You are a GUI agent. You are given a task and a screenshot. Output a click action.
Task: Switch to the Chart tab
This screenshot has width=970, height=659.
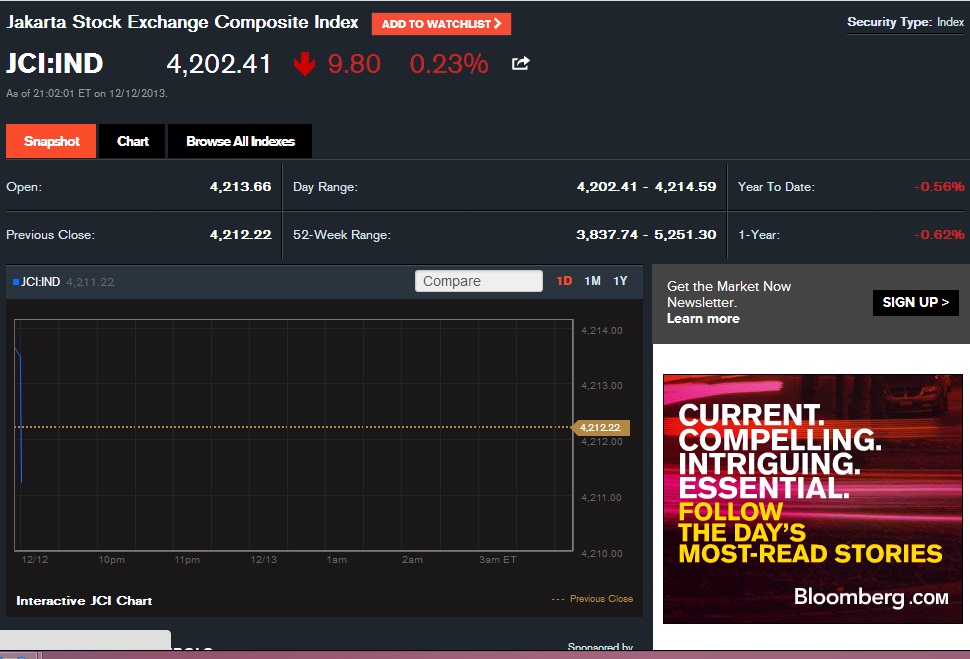tap(132, 141)
